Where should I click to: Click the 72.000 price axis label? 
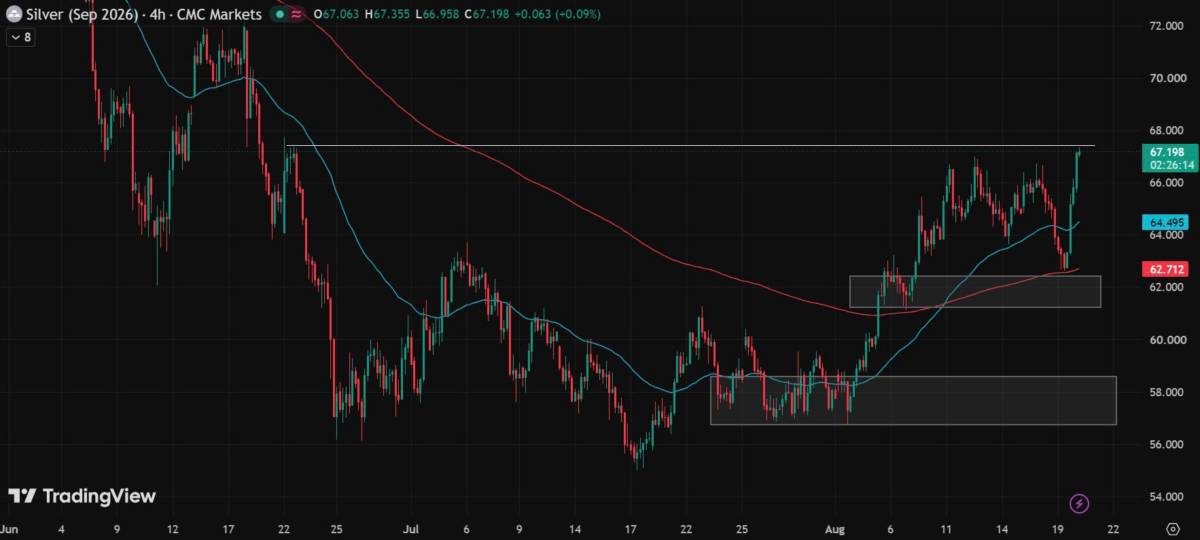coord(1167,26)
